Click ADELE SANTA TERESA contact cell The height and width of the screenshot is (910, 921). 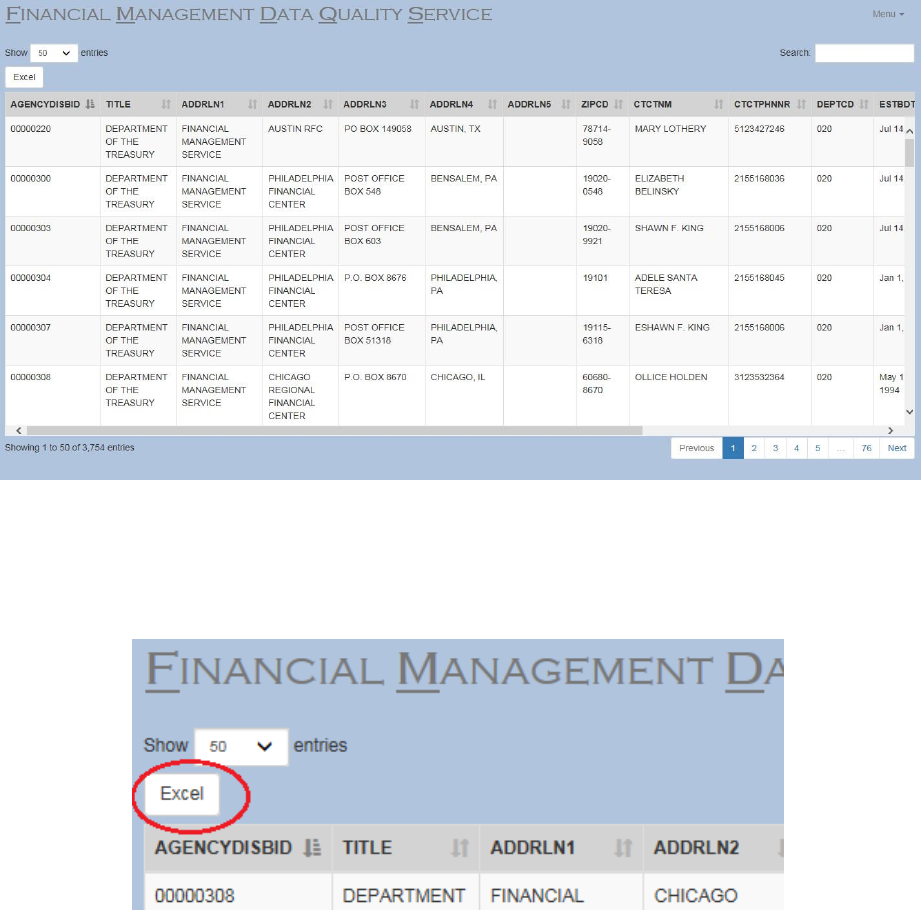(x=678, y=291)
